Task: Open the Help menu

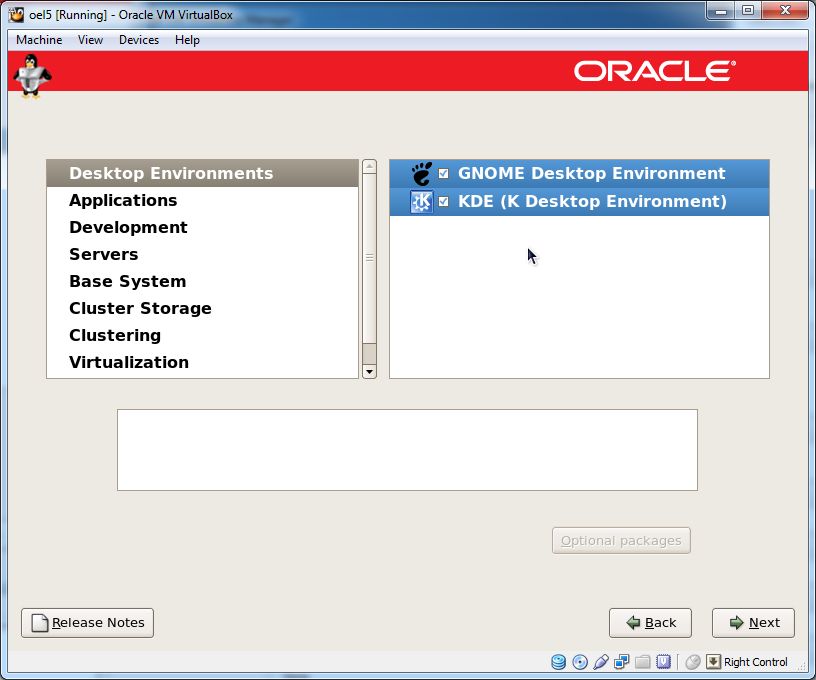Action: [187, 40]
